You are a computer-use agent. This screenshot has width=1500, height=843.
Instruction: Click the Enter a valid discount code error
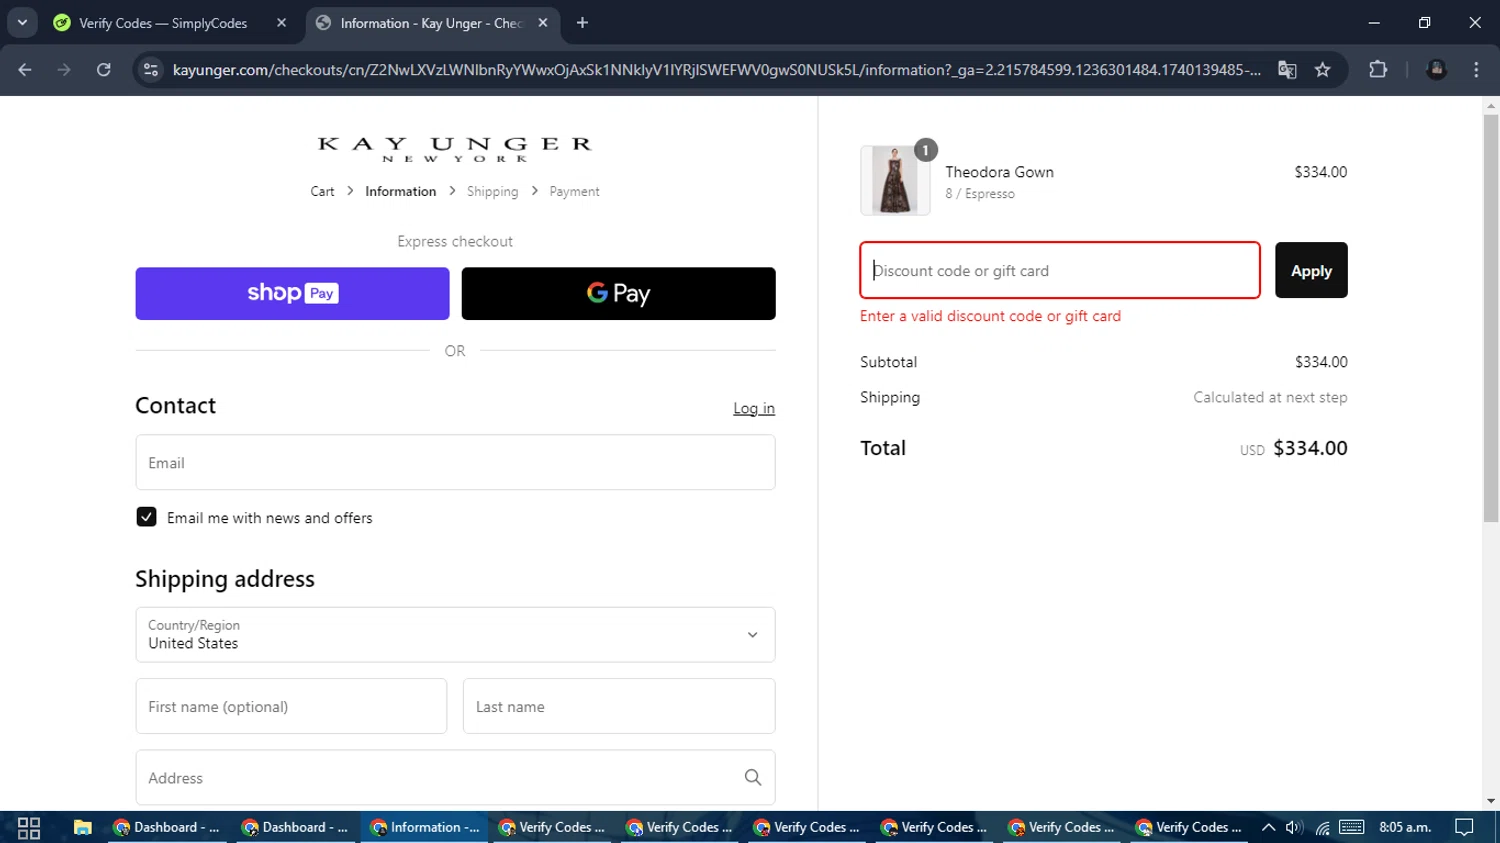[990, 316]
